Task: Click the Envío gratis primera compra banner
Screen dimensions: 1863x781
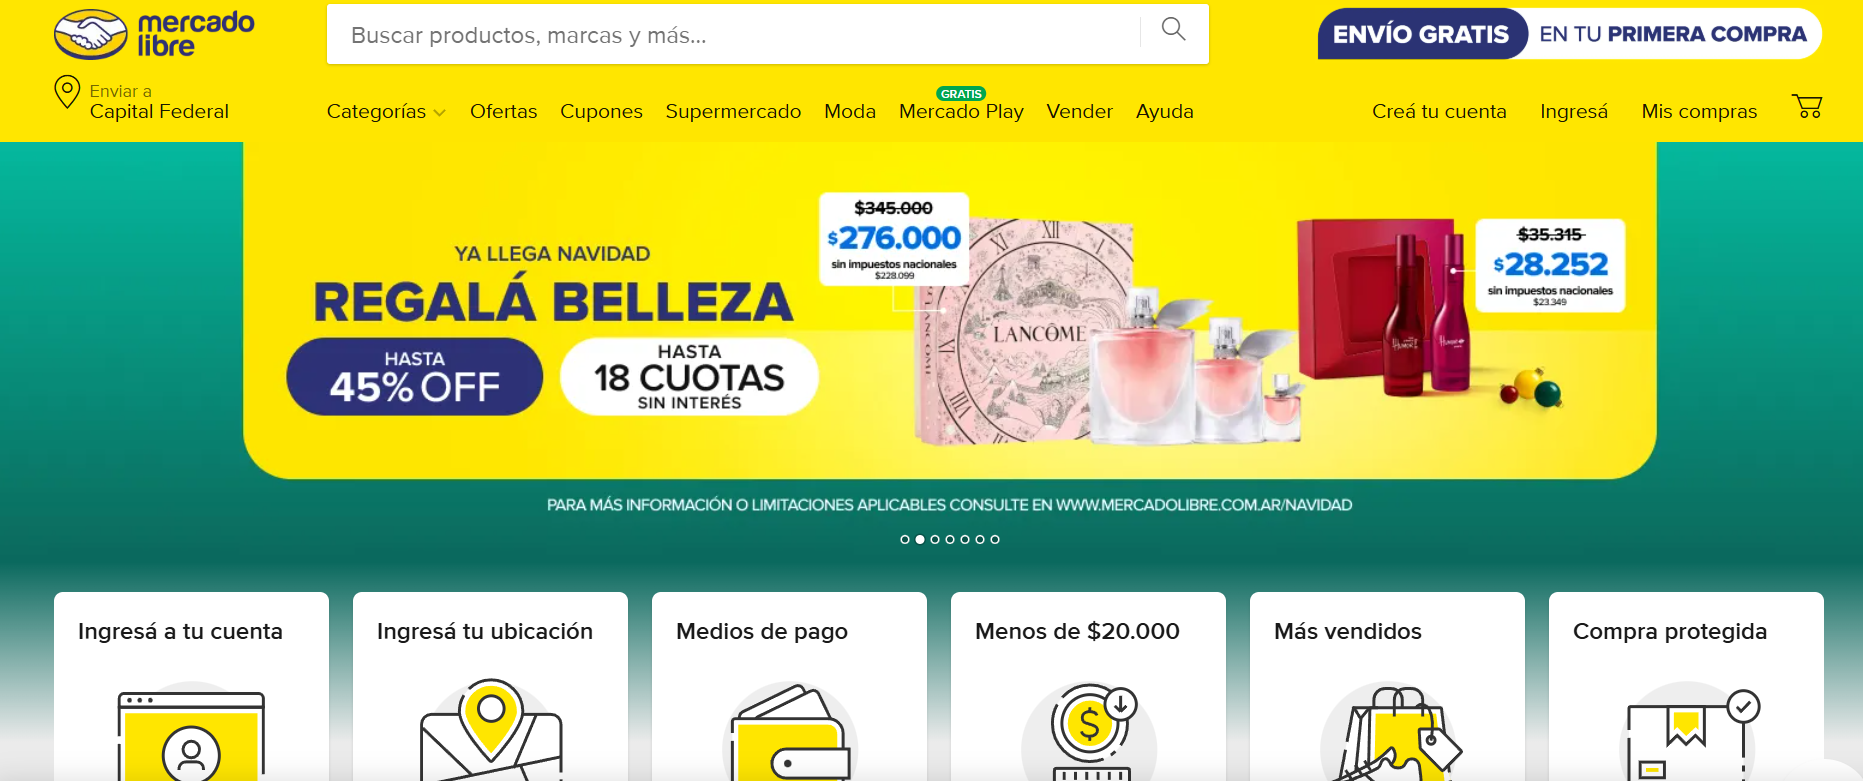Action: coord(1569,34)
